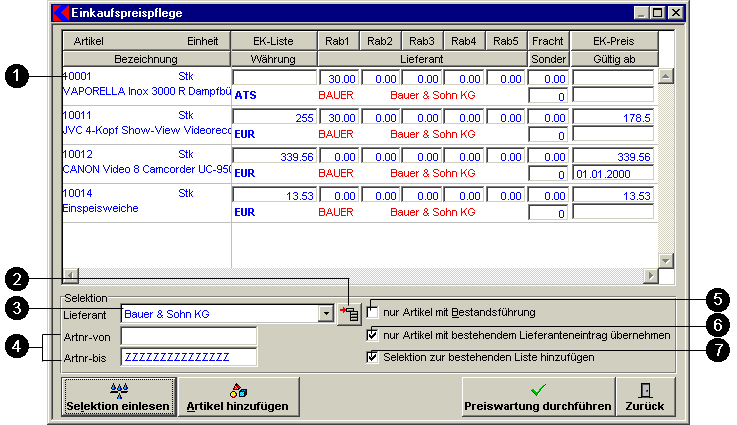Click the Gültig ab date 01.01.2000
This screenshot has height=425, width=737.
click(613, 174)
